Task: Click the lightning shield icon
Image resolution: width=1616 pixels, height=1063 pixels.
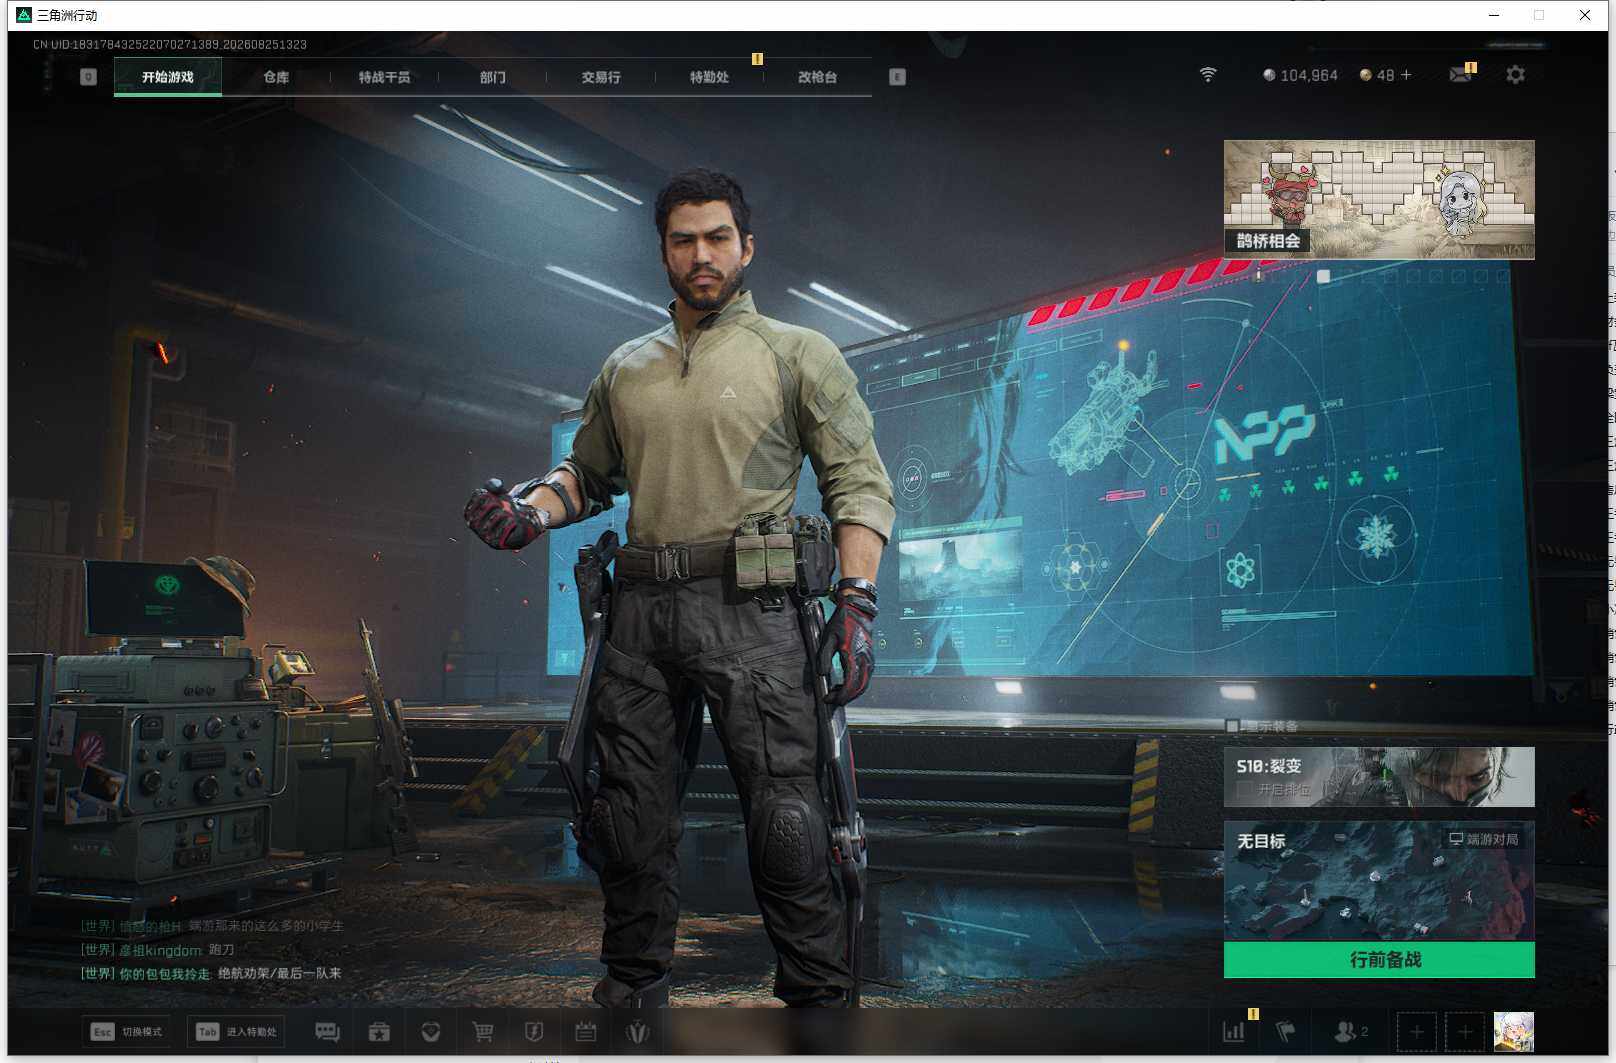Action: (534, 1031)
